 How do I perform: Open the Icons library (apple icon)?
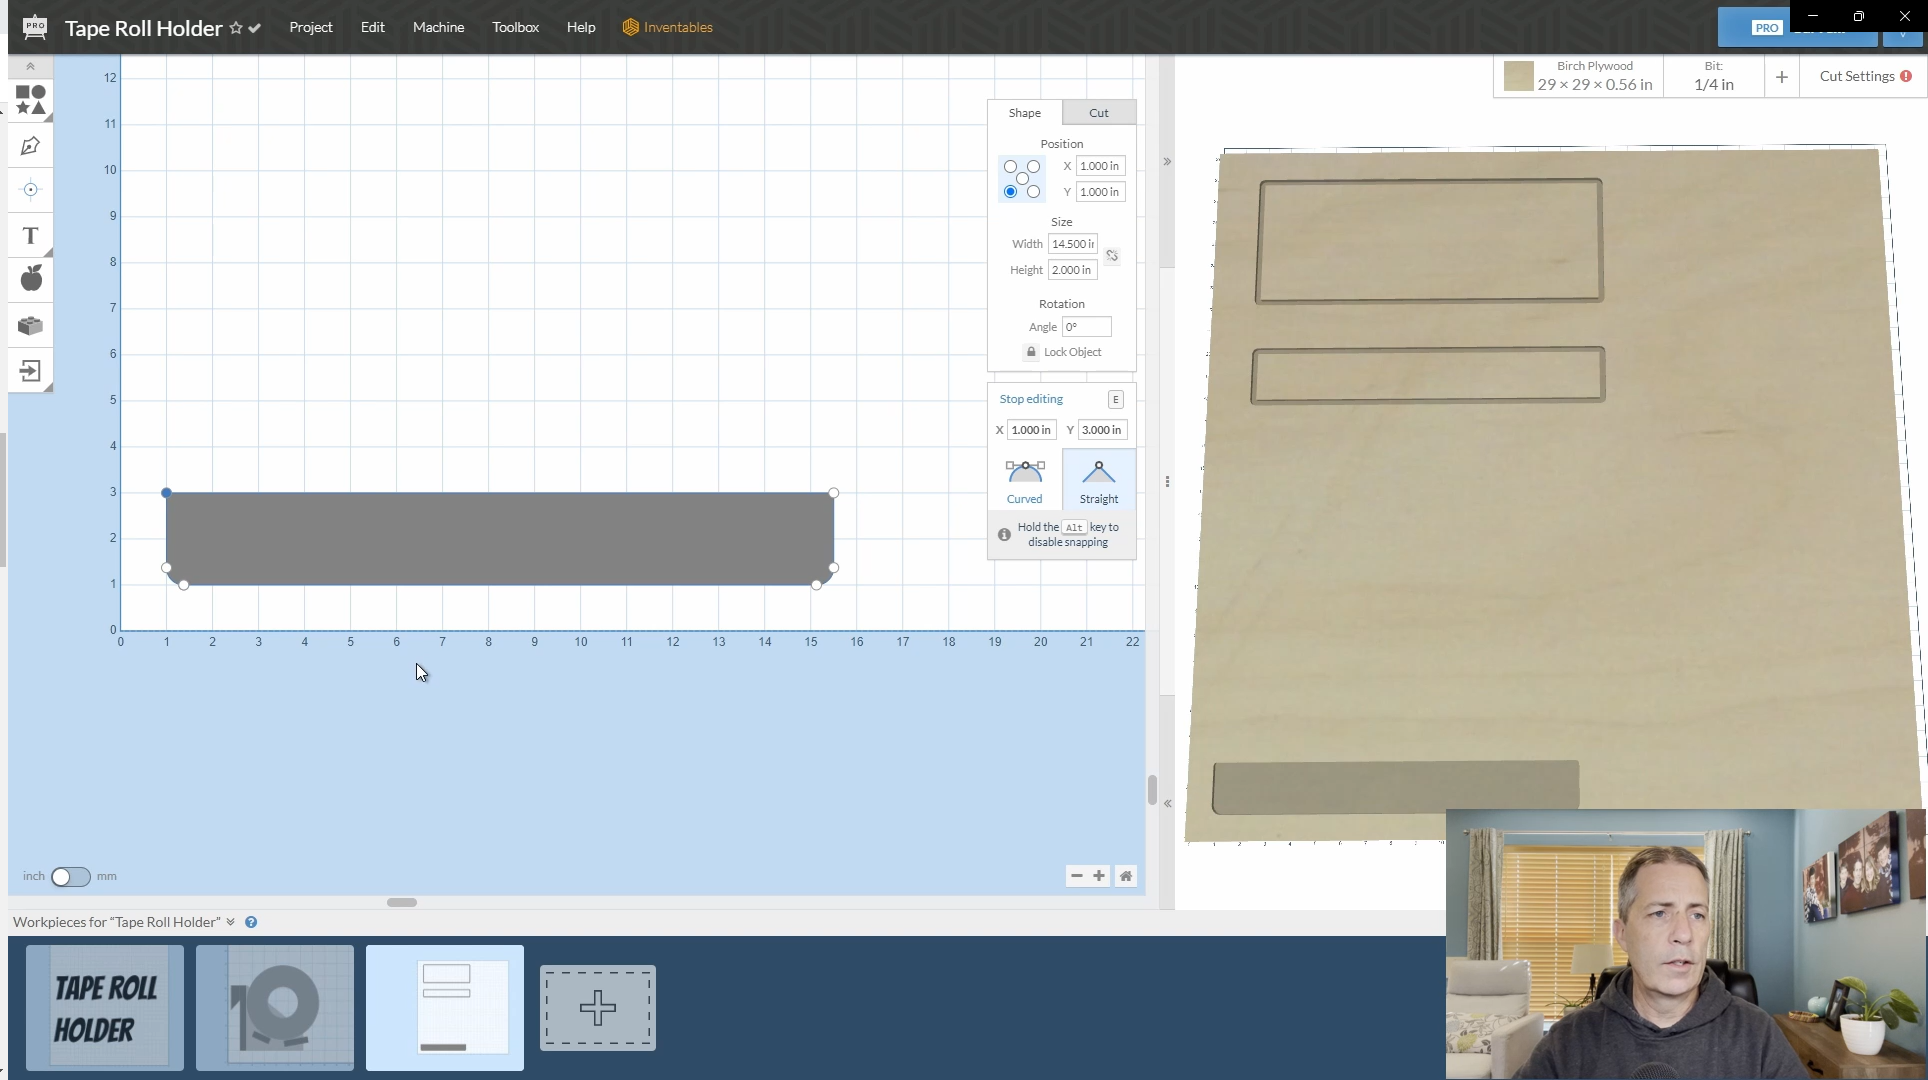tap(31, 279)
